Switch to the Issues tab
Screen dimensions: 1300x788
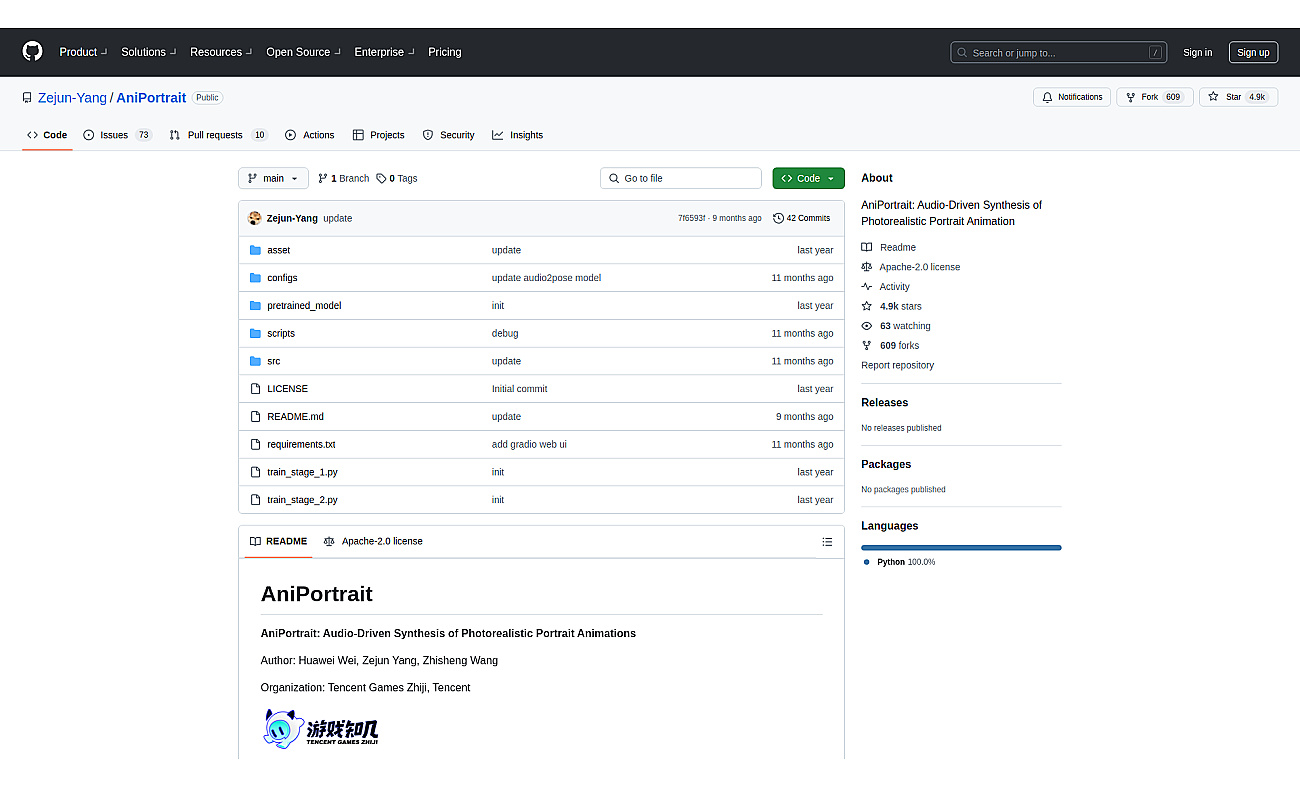tap(117, 135)
